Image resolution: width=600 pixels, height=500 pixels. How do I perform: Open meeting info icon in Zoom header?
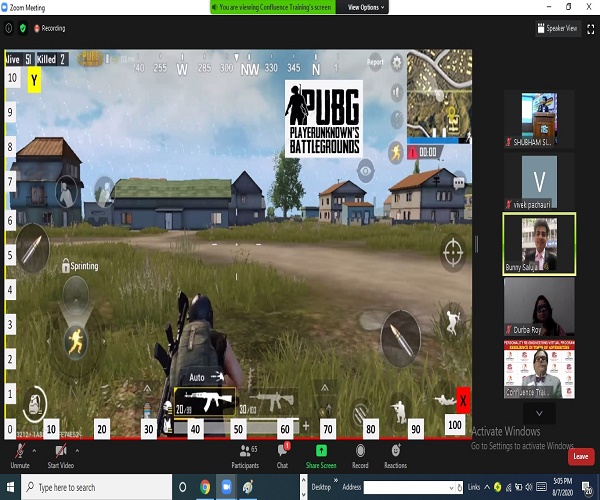pyautogui.click(x=9, y=28)
